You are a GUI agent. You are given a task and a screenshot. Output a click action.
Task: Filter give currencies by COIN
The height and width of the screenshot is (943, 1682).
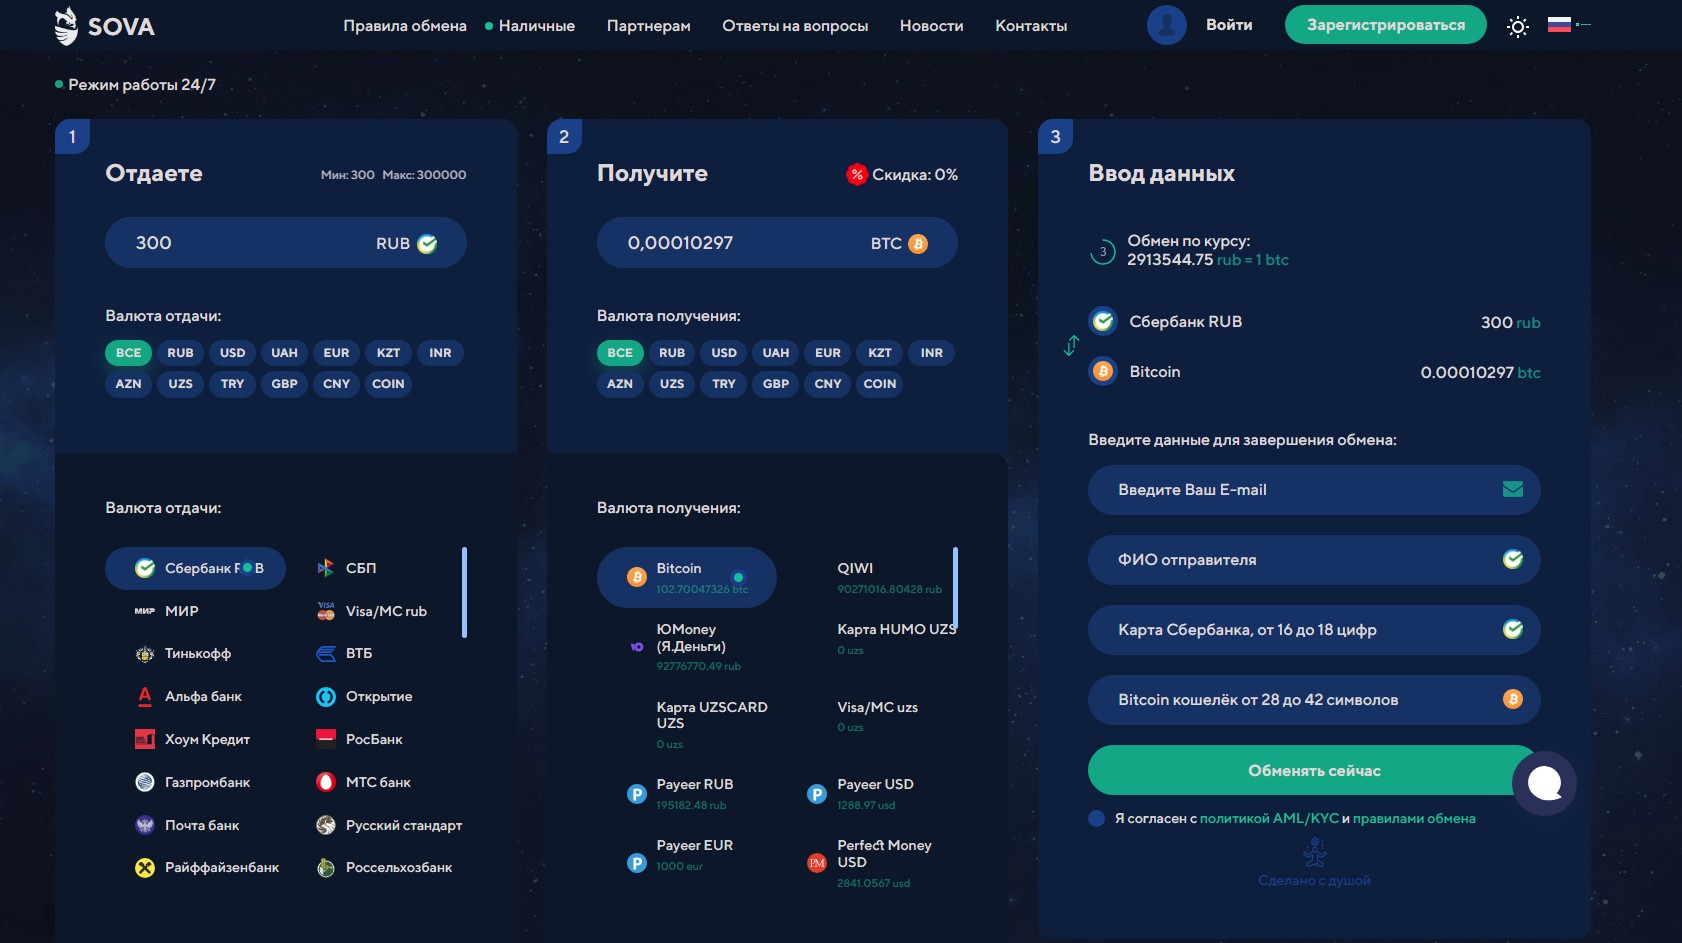[388, 384]
